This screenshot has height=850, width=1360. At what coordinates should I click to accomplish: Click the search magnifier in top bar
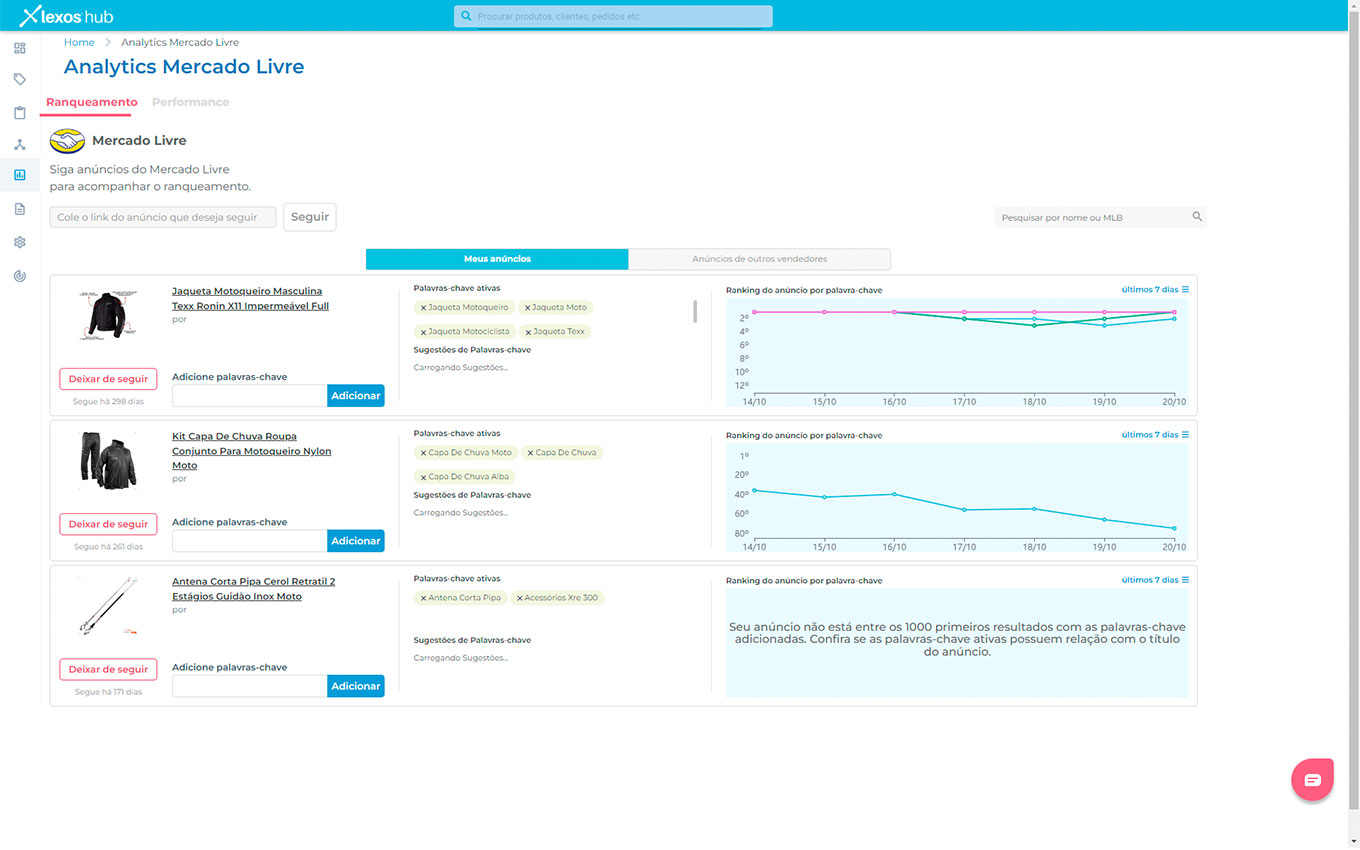[466, 16]
